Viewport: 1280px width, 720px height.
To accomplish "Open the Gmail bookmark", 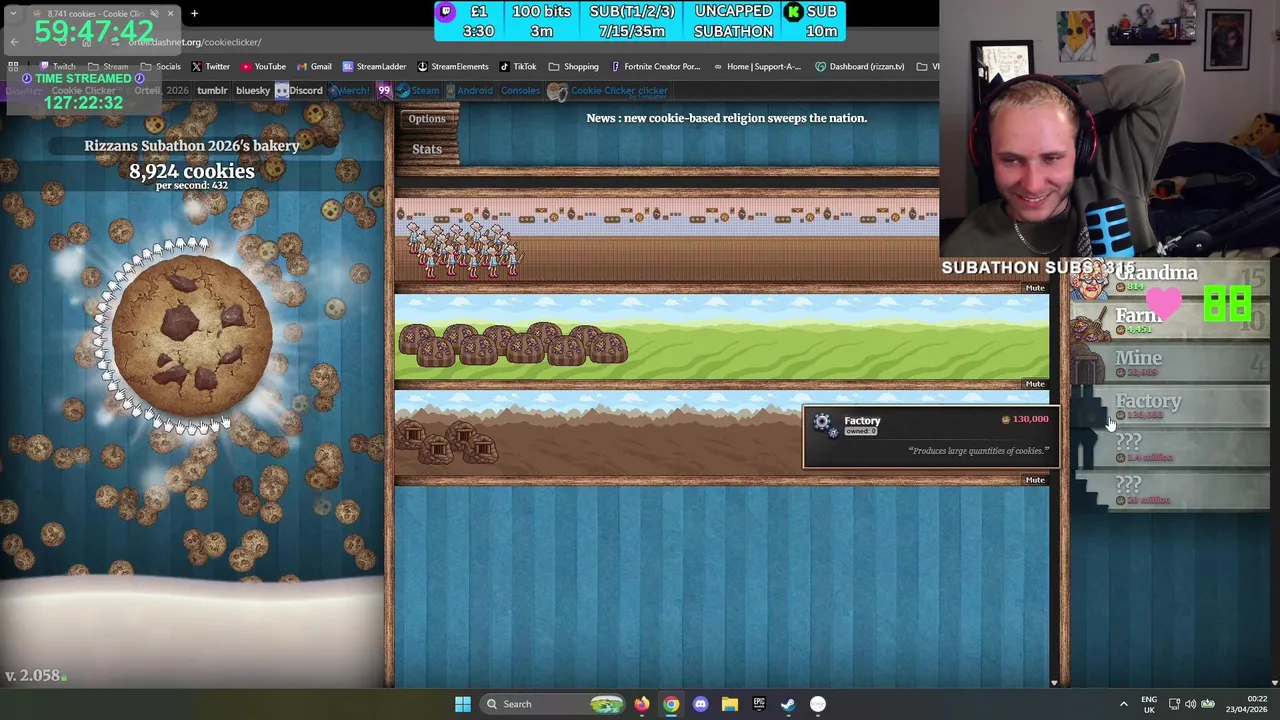I will [x=314, y=67].
